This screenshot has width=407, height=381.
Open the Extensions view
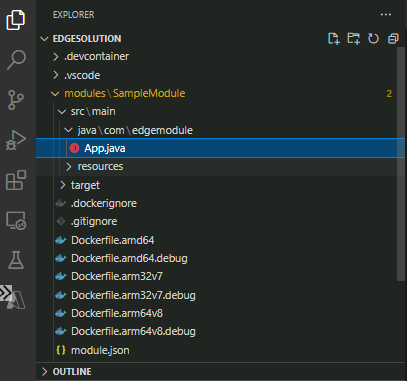click(16, 180)
